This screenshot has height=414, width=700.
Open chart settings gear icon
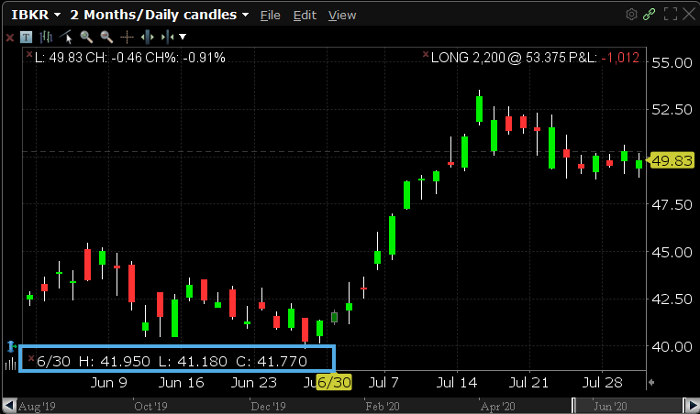[x=630, y=15]
